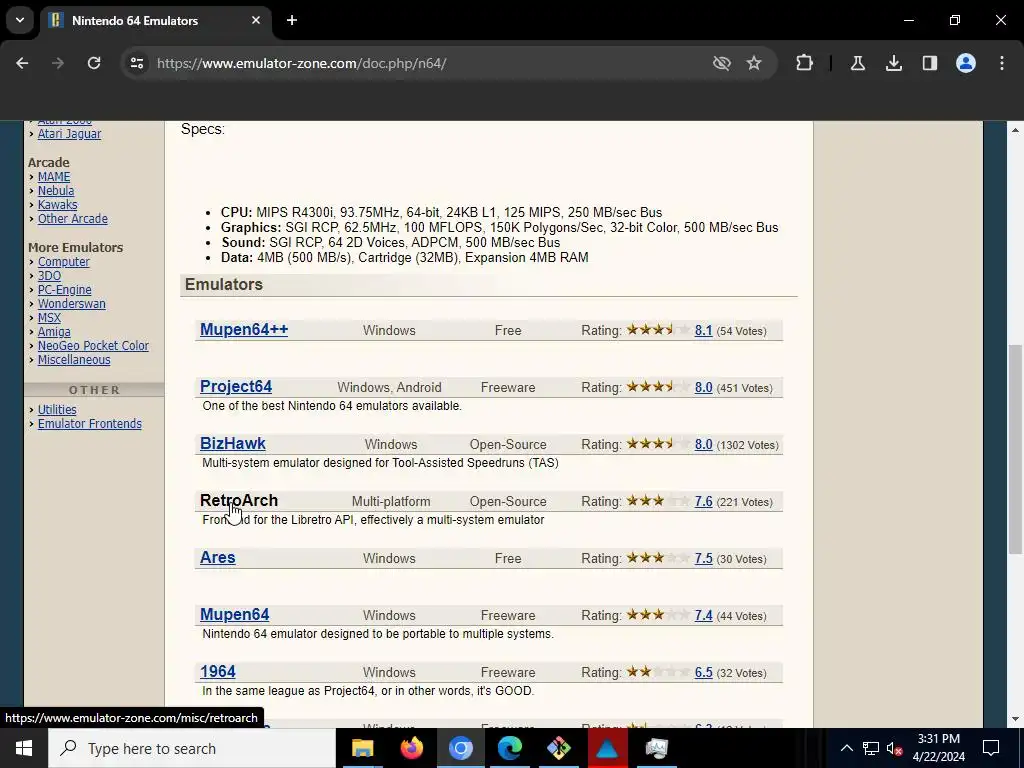Open File Explorer from the taskbar
The width and height of the screenshot is (1024, 768).
(362, 748)
